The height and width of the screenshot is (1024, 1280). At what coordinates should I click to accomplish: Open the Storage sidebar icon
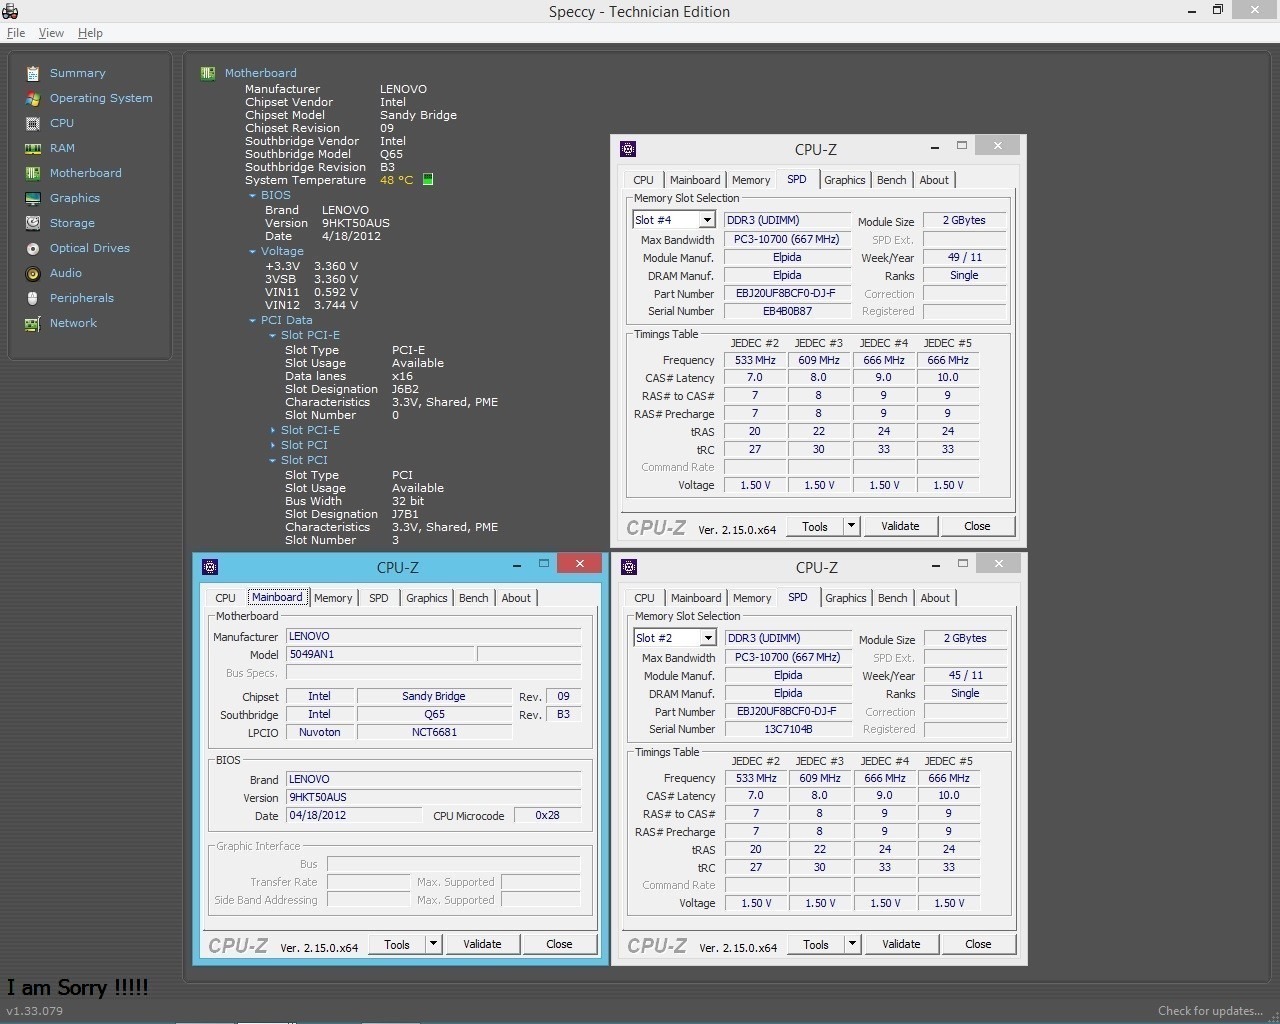[x=33, y=223]
